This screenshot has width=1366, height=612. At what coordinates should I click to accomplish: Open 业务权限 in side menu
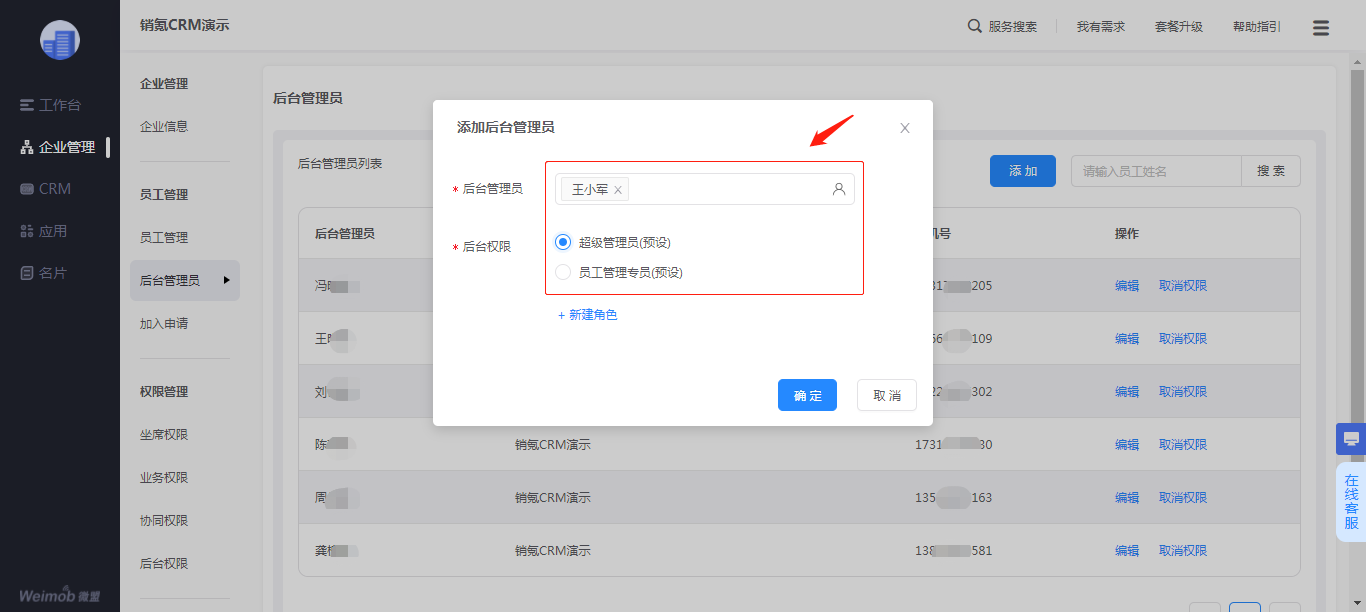click(x=164, y=478)
